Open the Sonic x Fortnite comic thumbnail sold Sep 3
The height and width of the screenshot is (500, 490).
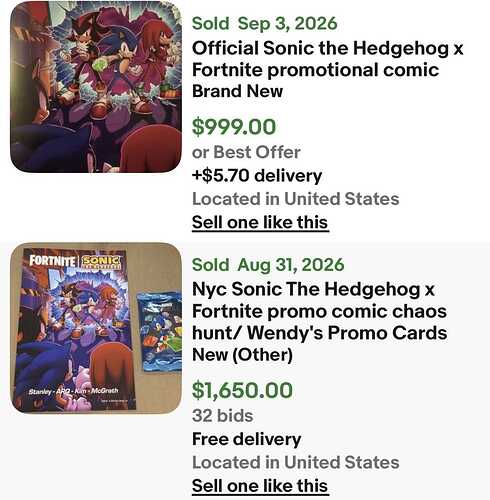click(x=96, y=87)
